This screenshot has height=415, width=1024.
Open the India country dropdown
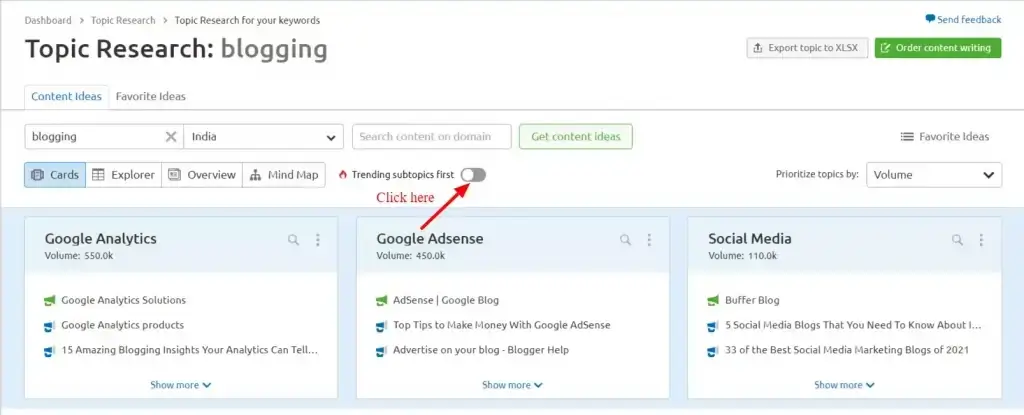(264, 137)
